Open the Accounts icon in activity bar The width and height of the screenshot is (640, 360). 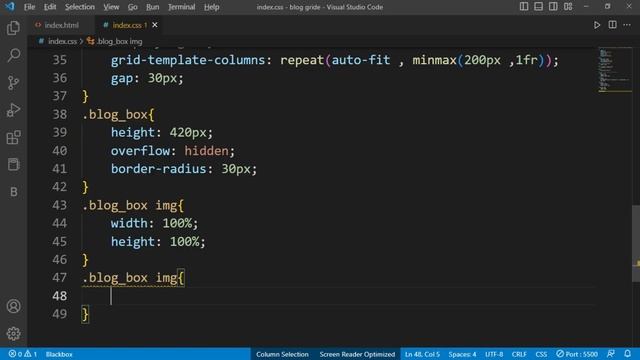pyautogui.click(x=13, y=306)
